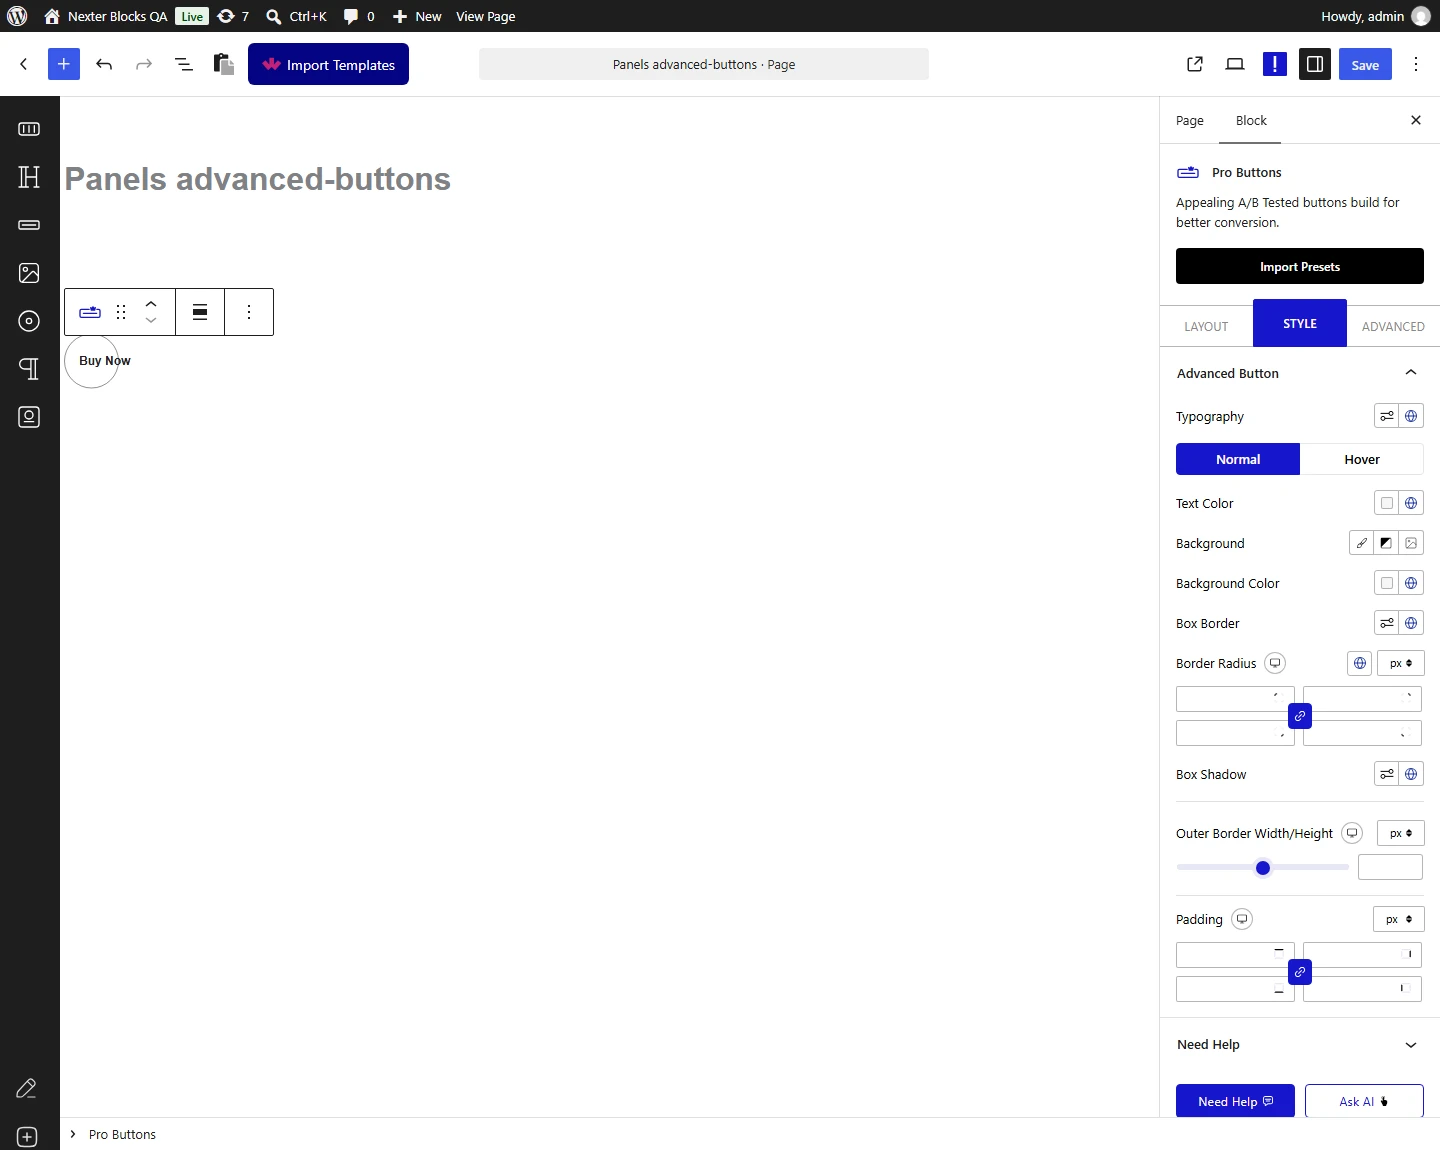The image size is (1440, 1150).
Task: Open the Text Color swatch
Action: point(1387,503)
